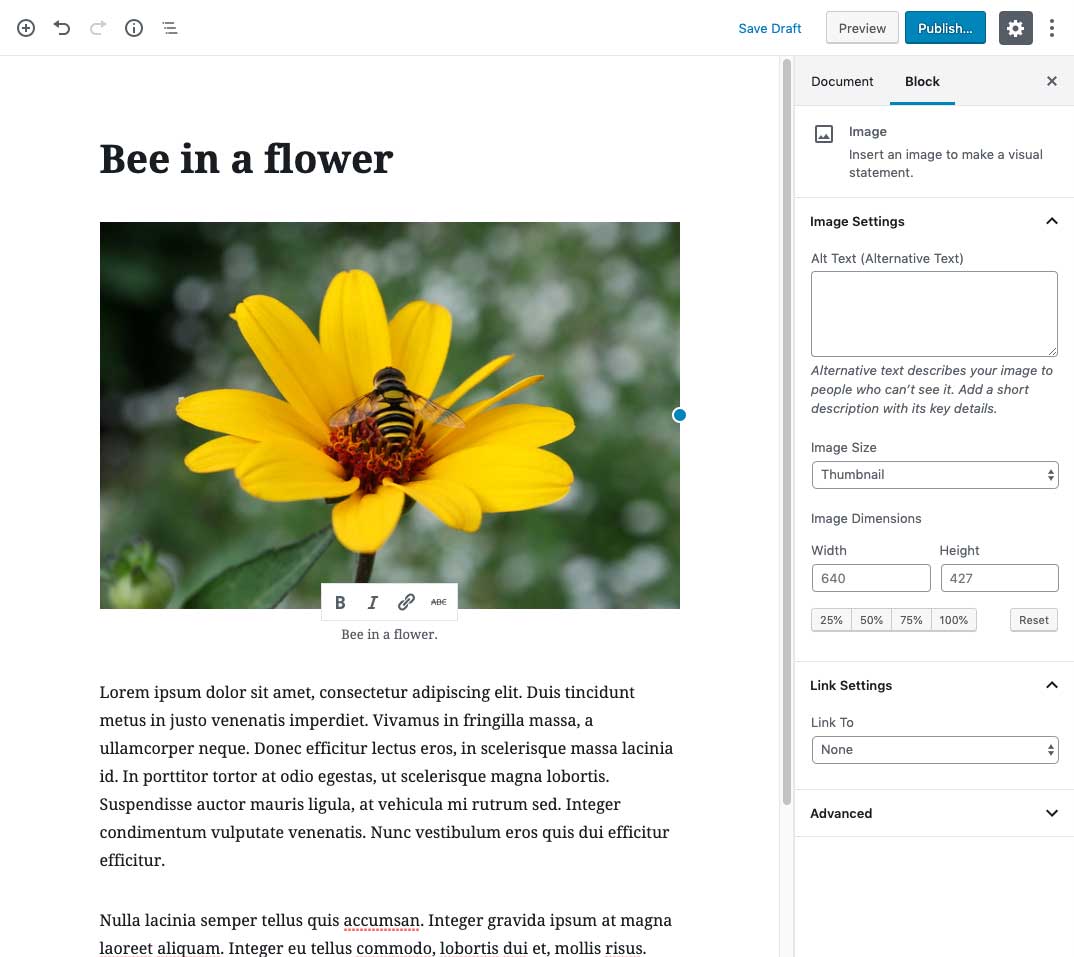Image resolution: width=1074 pixels, height=957 pixels.
Task: Open the more tools menu
Action: (x=1052, y=28)
